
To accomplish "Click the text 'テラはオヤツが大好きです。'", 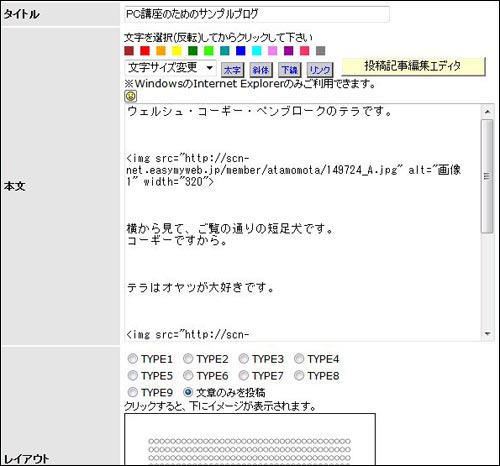I will click(x=201, y=288).
